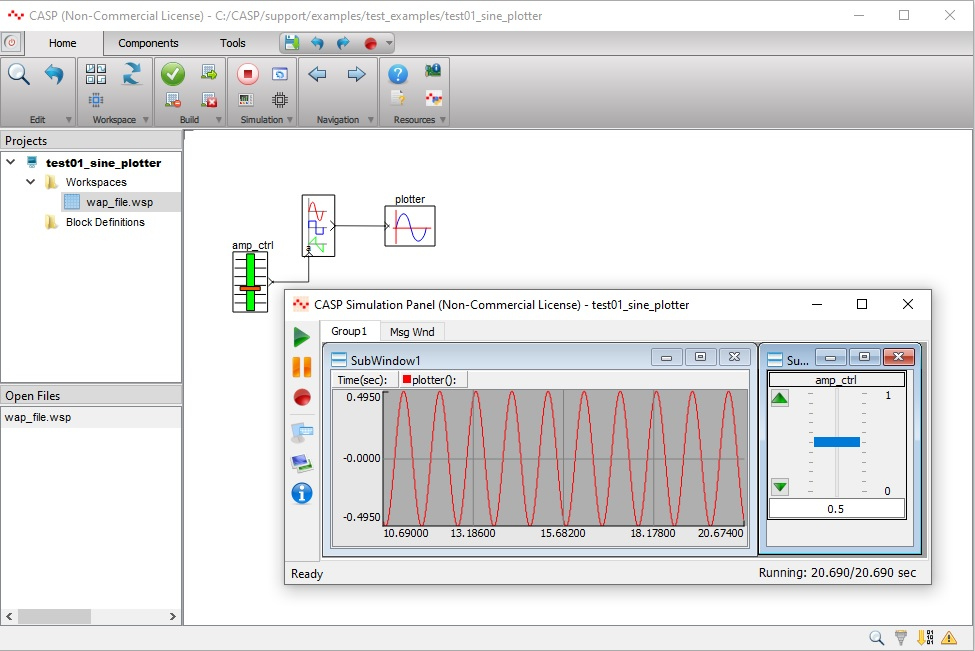The height and width of the screenshot is (651, 975).
Task: Click the red record ball in quick access toolbar
Action: pos(371,44)
